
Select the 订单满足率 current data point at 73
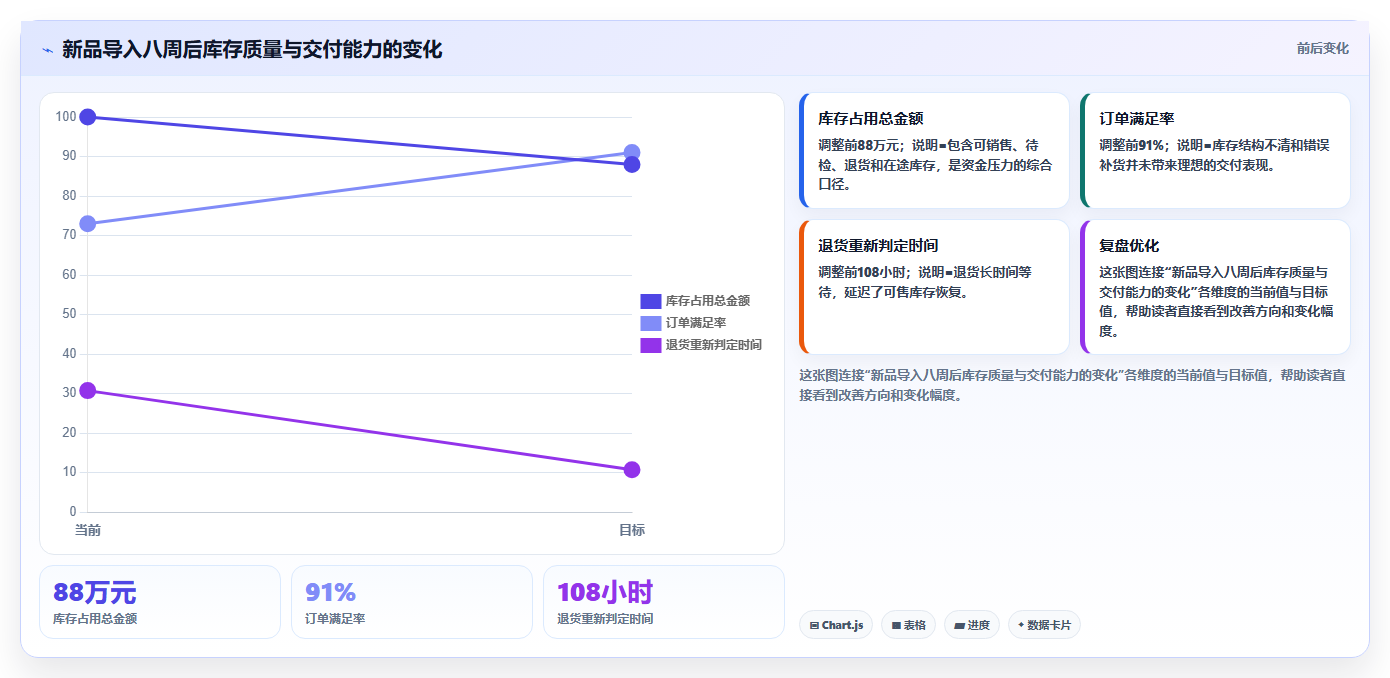[x=88, y=224]
